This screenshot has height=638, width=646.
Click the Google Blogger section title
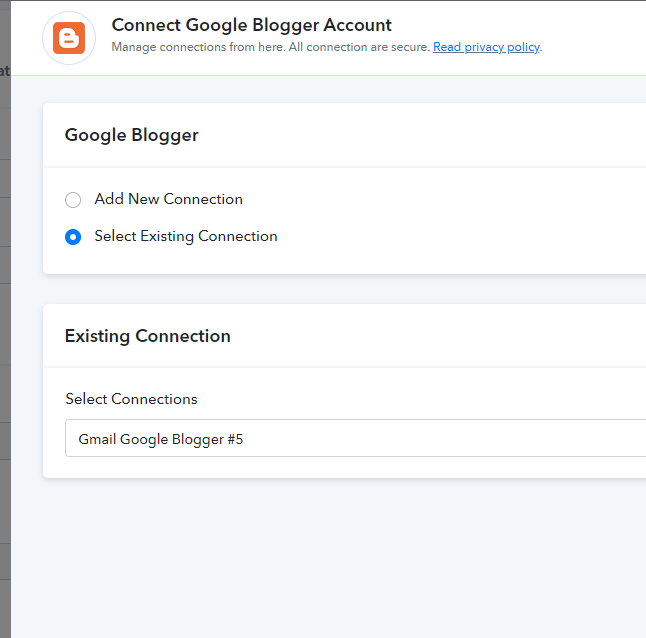[131, 135]
